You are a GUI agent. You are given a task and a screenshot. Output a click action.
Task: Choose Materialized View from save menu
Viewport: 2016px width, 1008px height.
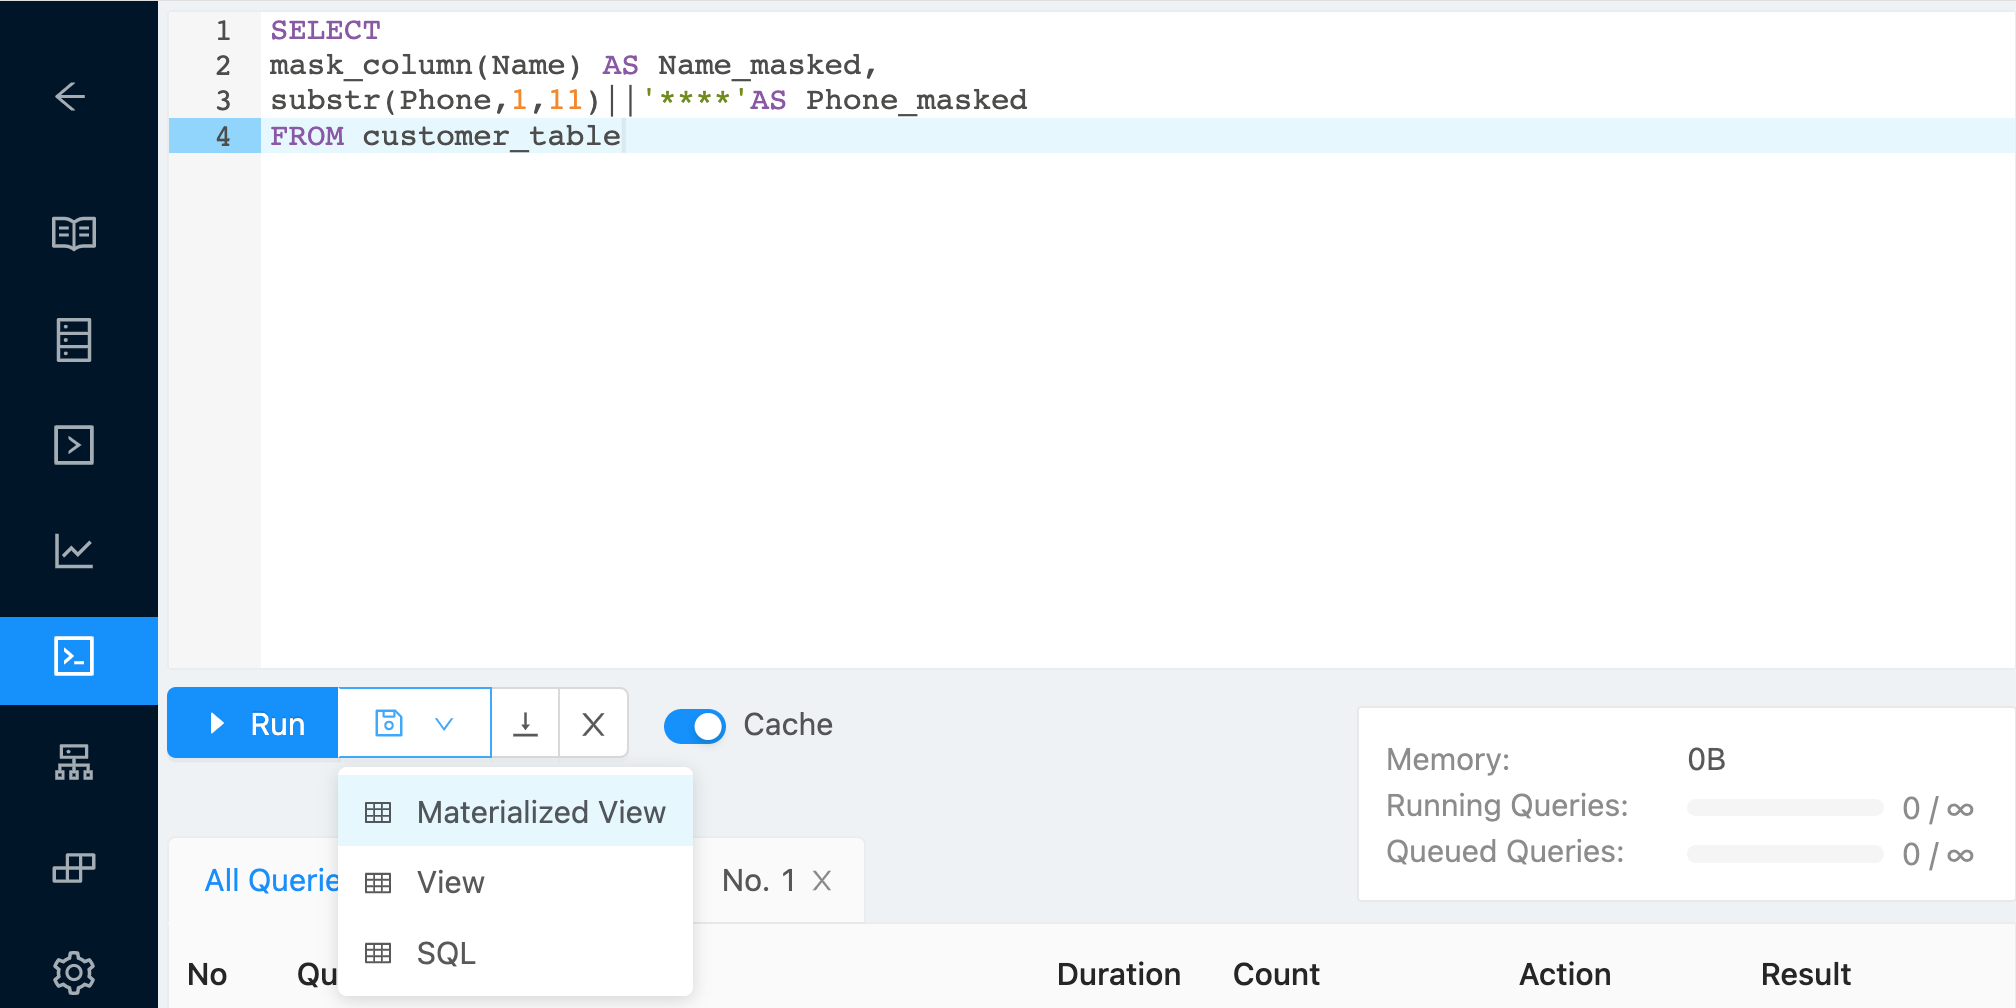tap(516, 812)
